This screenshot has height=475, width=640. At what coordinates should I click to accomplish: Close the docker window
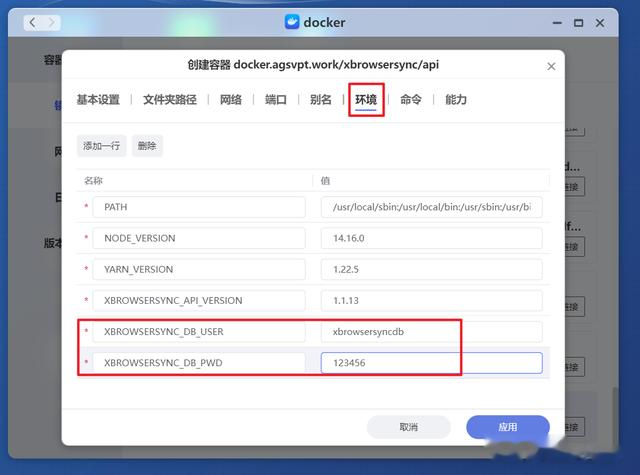coord(600,23)
